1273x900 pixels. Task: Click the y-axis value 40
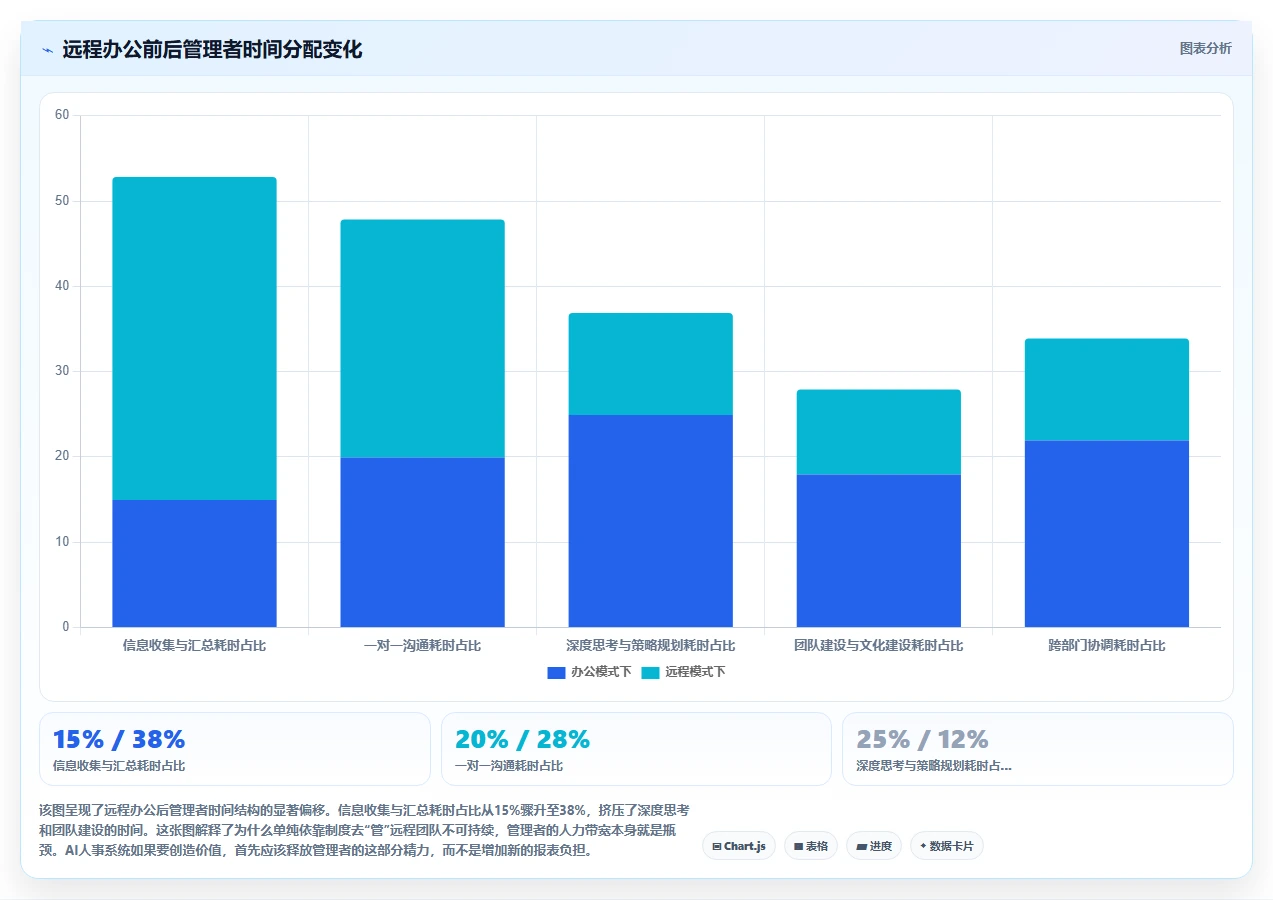(x=62, y=286)
